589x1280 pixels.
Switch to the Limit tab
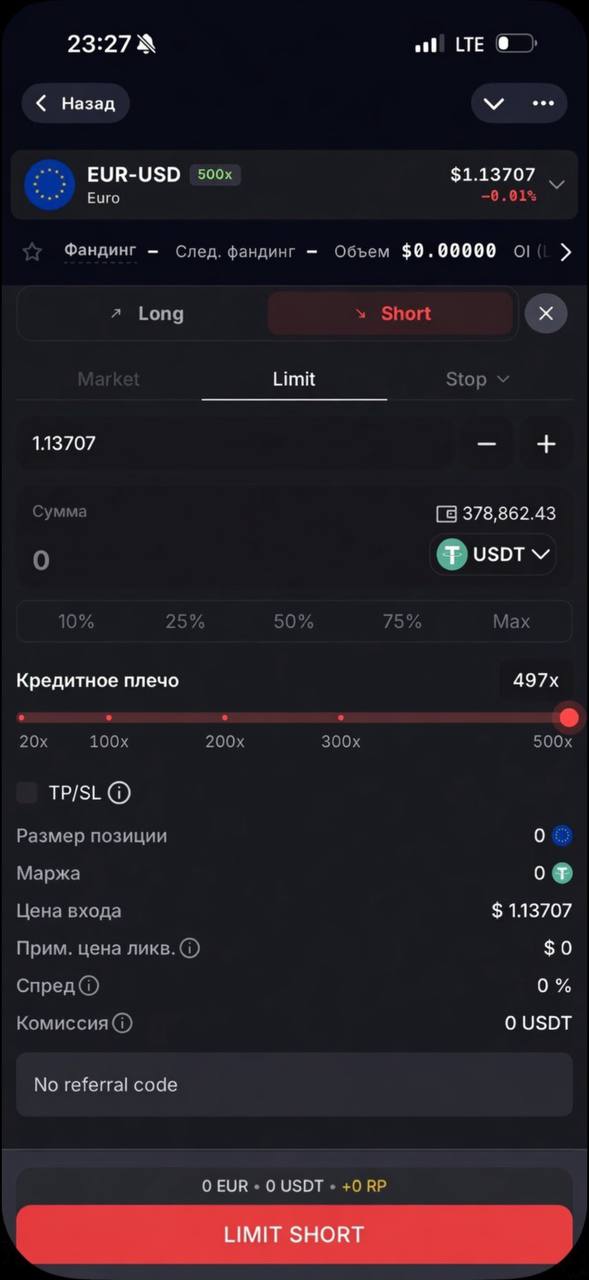click(294, 379)
